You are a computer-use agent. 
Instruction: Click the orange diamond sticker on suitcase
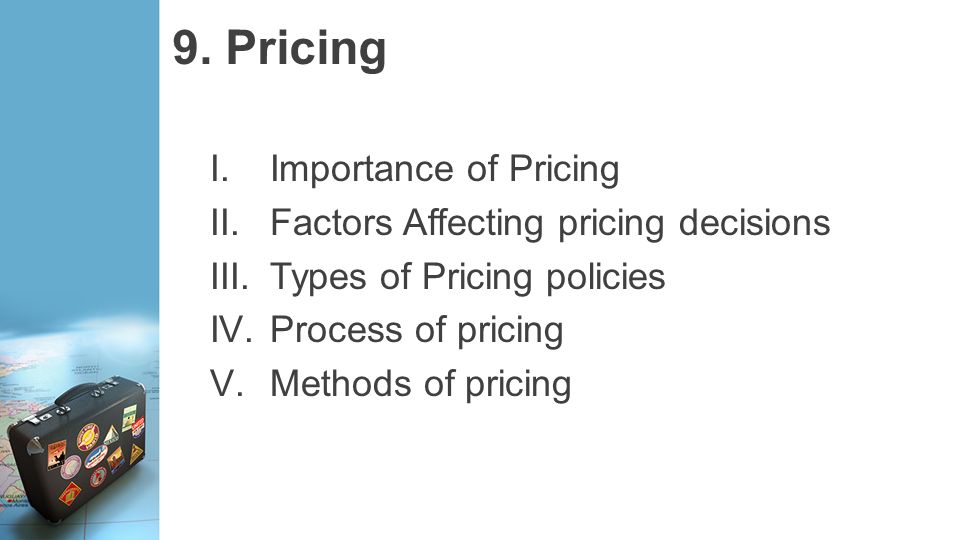click(x=70, y=493)
